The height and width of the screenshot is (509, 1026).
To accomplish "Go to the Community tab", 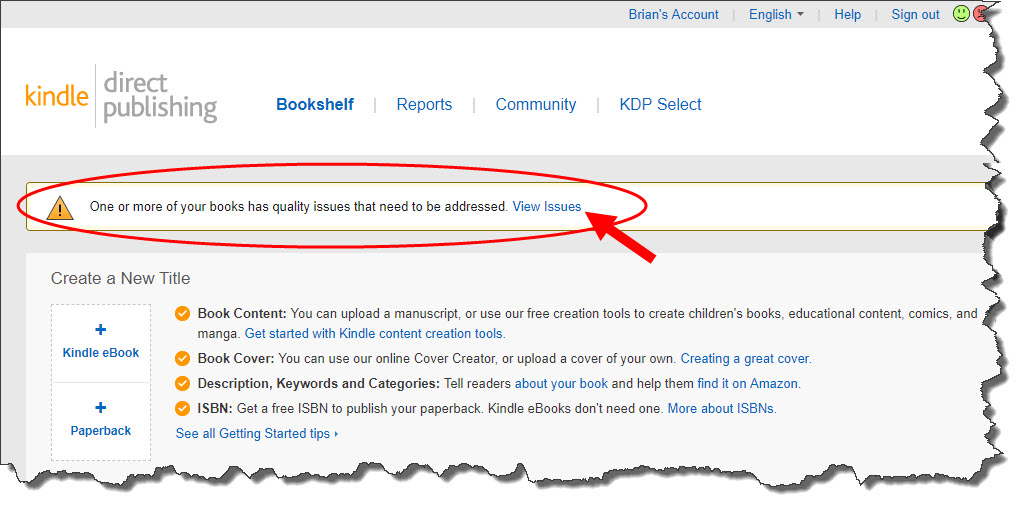I will 536,105.
